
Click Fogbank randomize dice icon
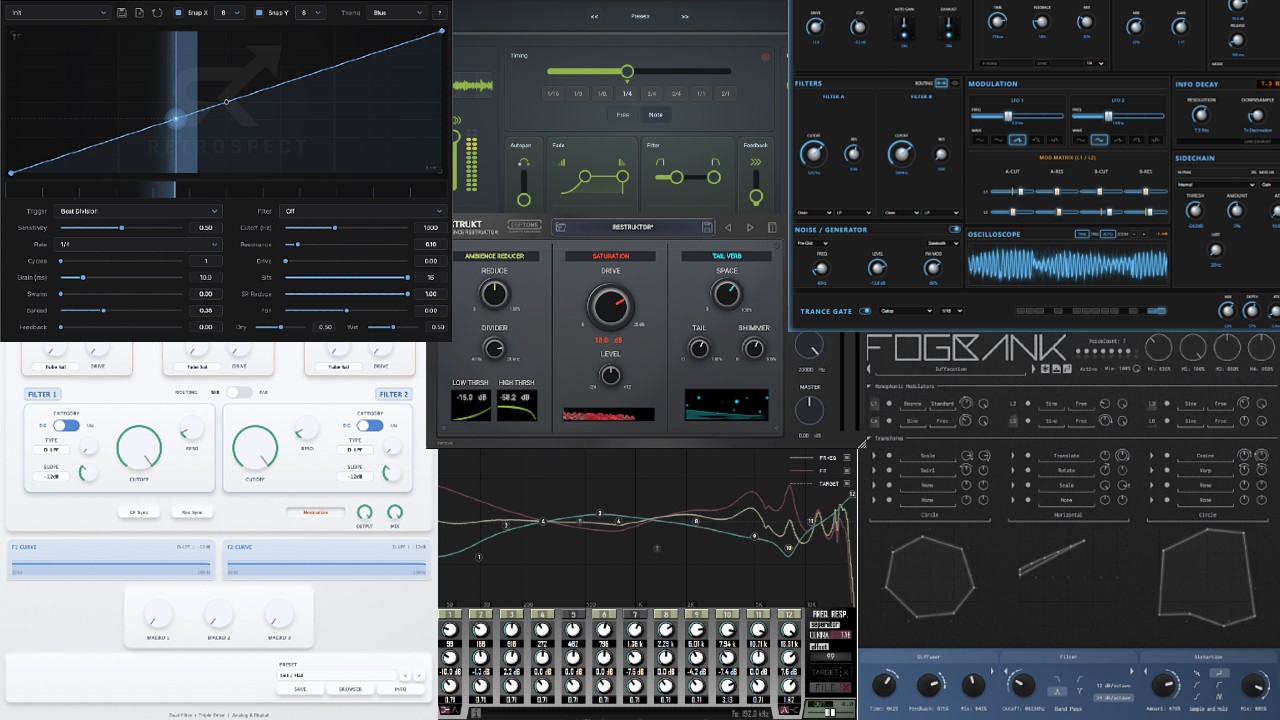point(1045,369)
